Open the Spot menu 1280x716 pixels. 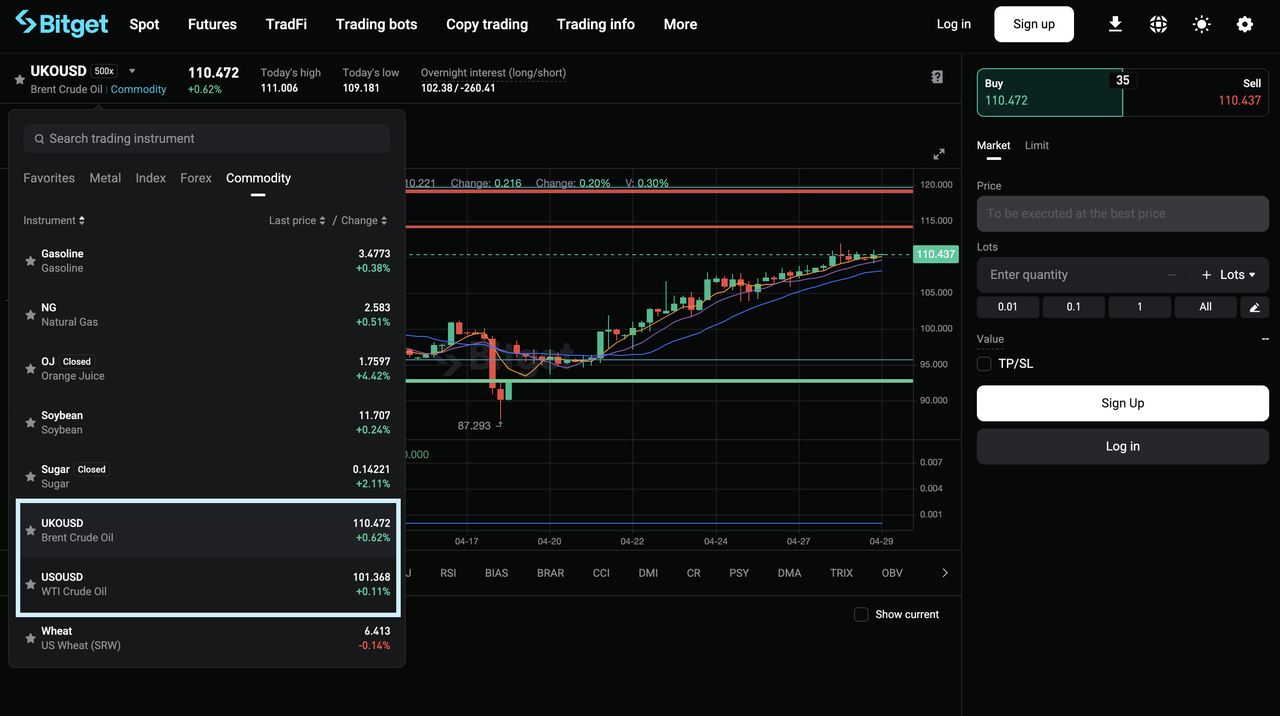coord(144,24)
